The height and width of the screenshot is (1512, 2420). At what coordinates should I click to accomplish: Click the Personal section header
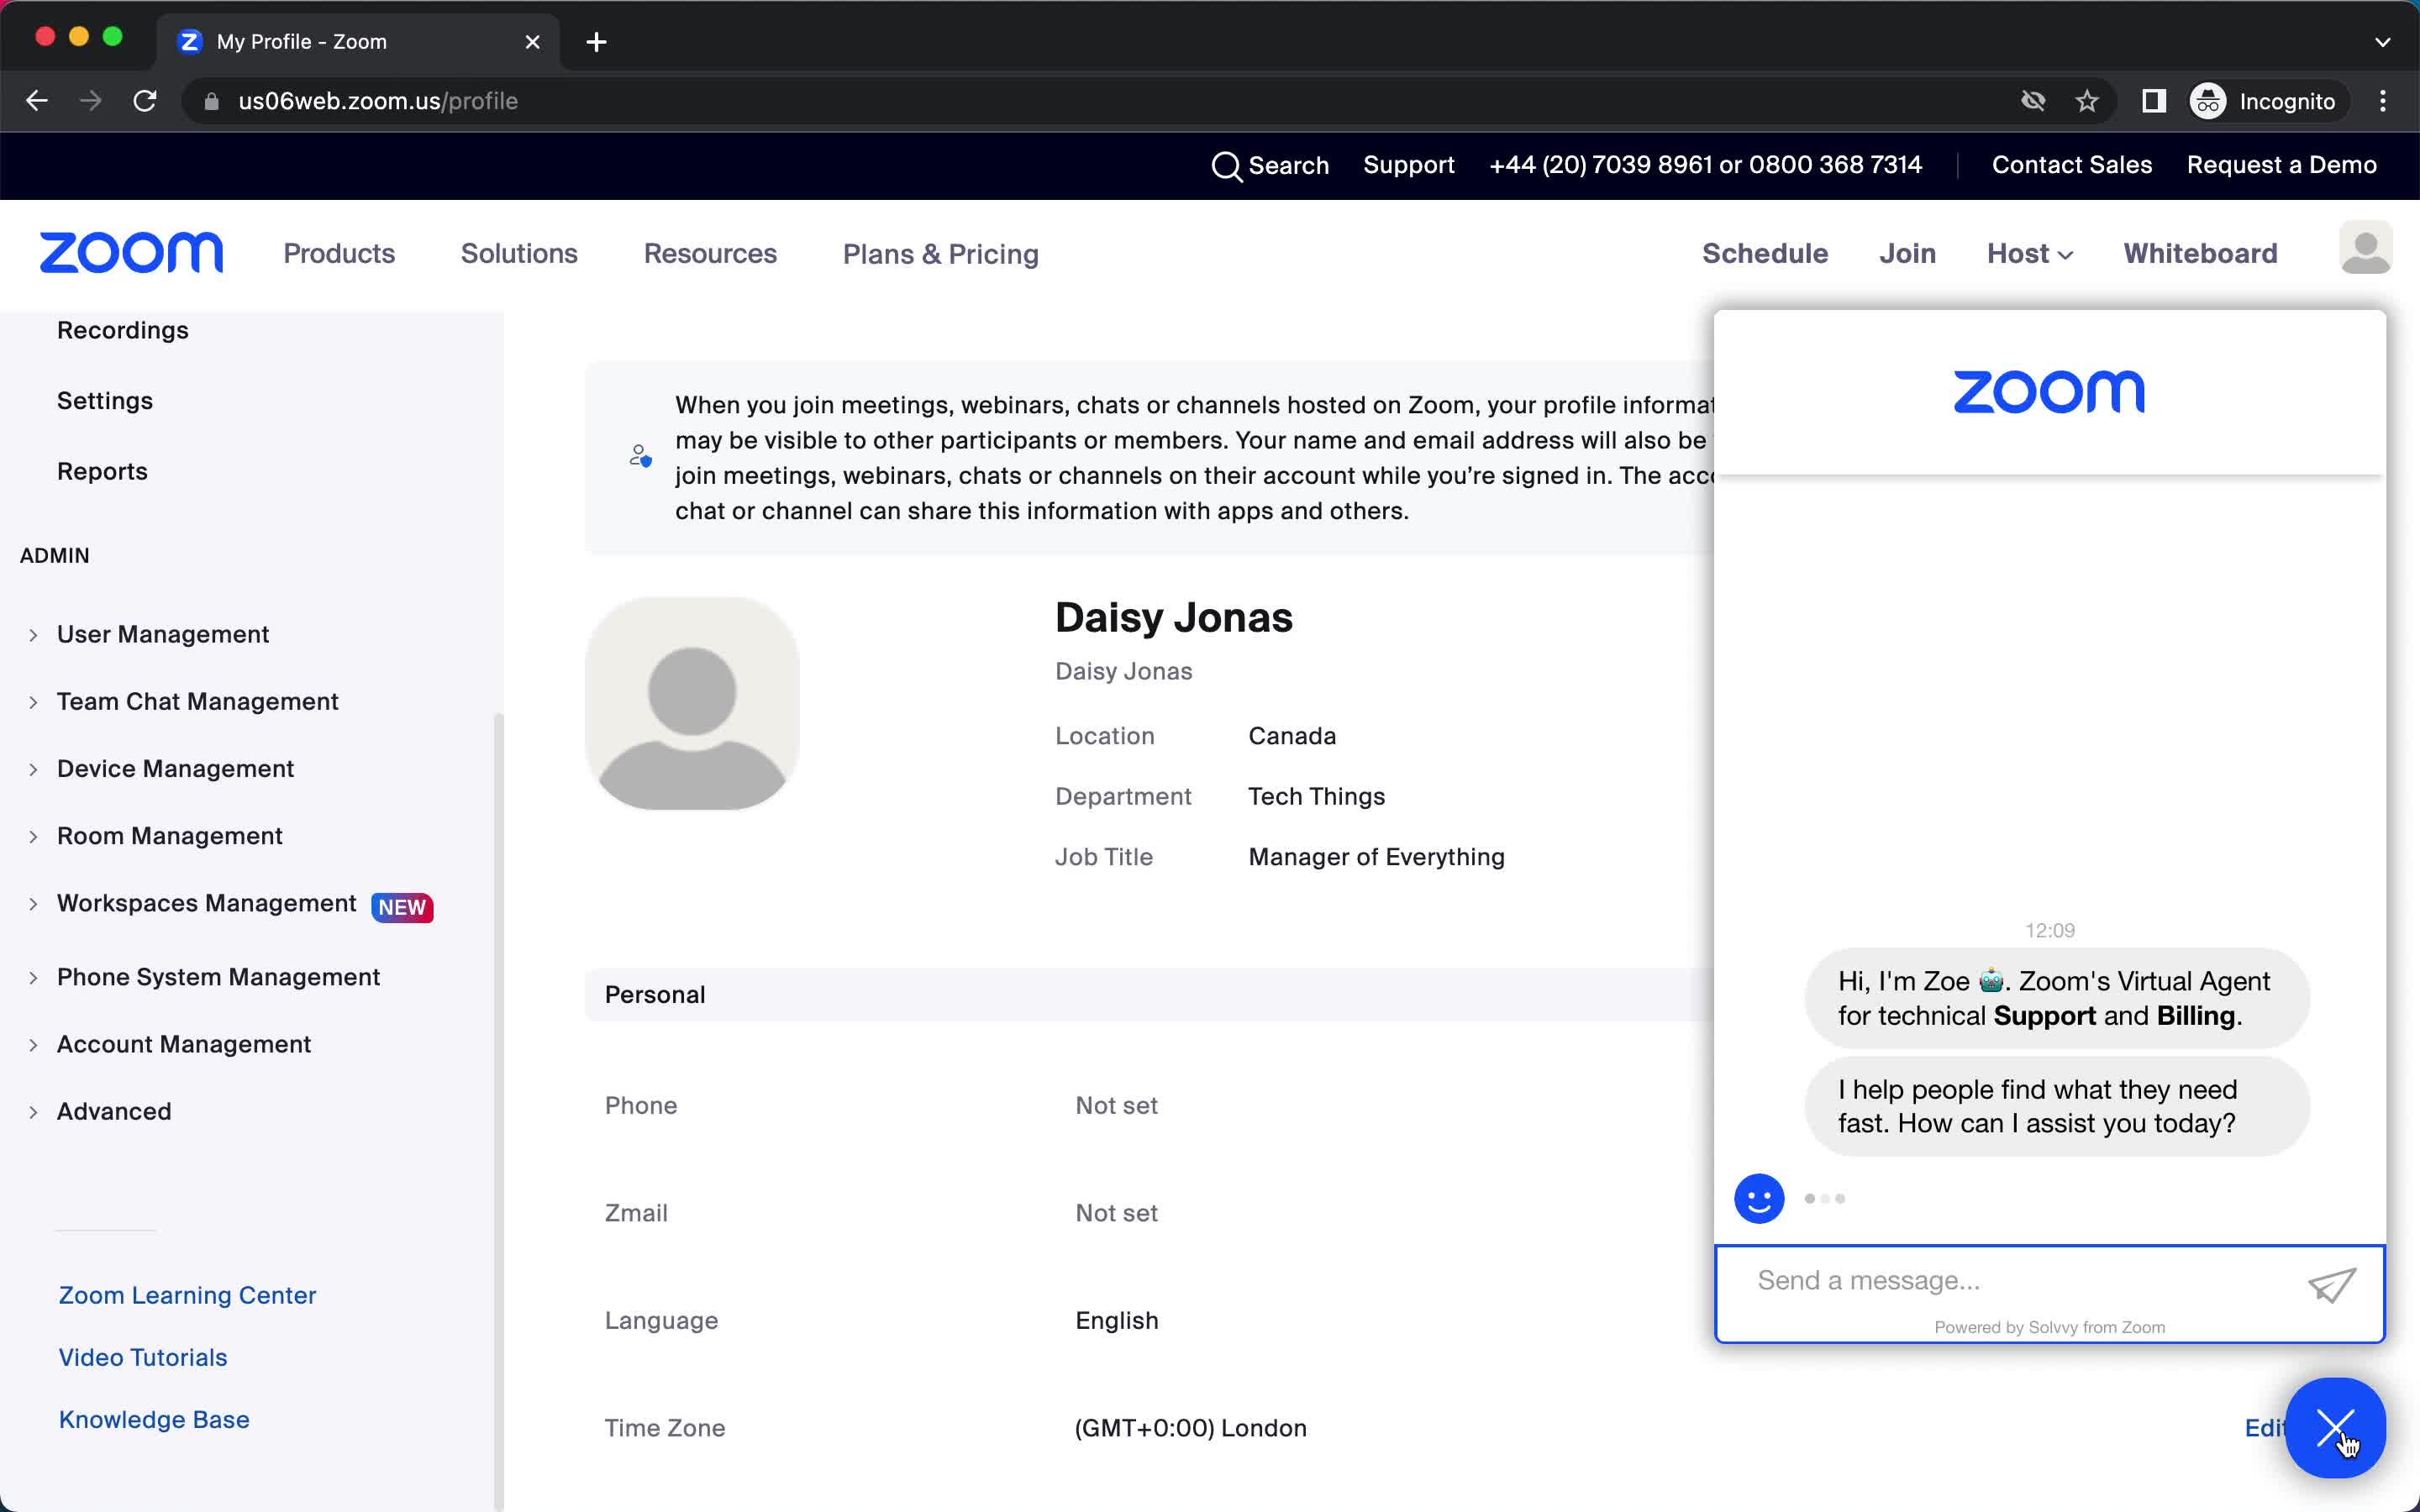tap(655, 995)
